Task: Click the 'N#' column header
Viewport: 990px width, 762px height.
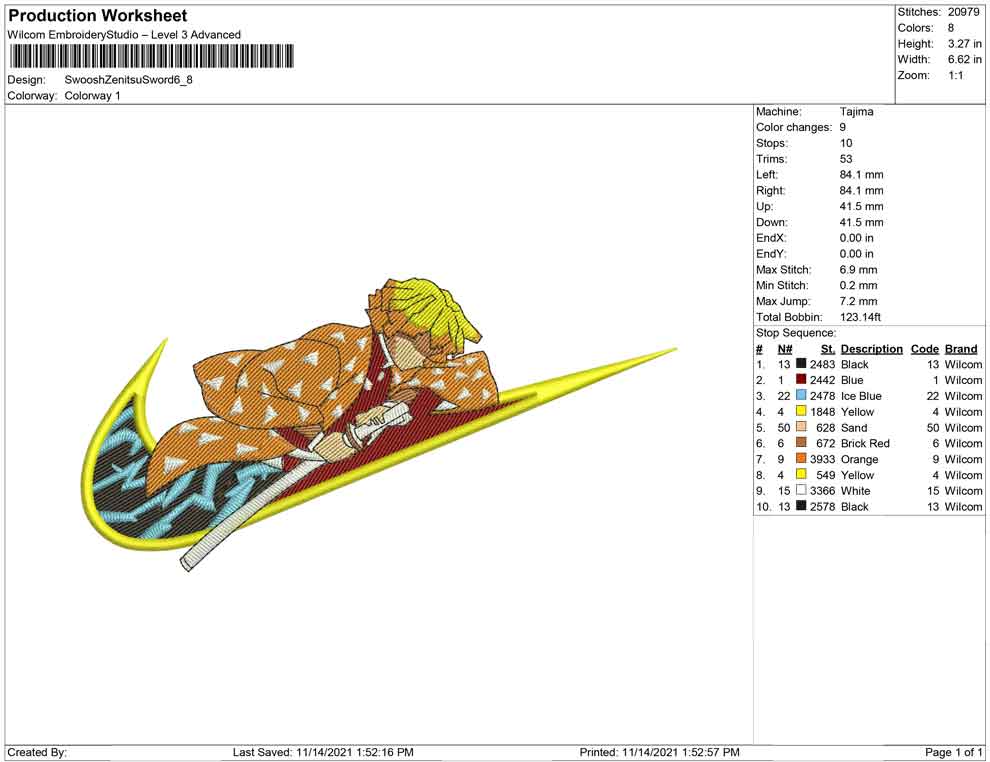Action: click(784, 349)
